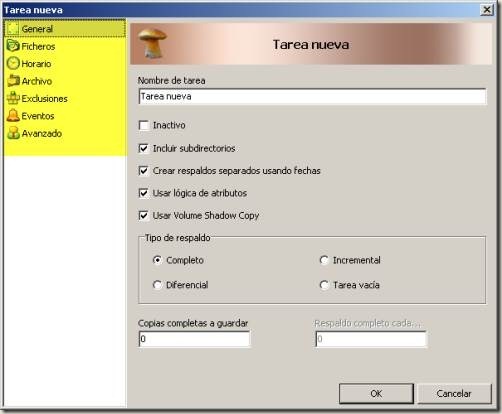Click the OK button
This screenshot has width=502, height=414.
376,394
